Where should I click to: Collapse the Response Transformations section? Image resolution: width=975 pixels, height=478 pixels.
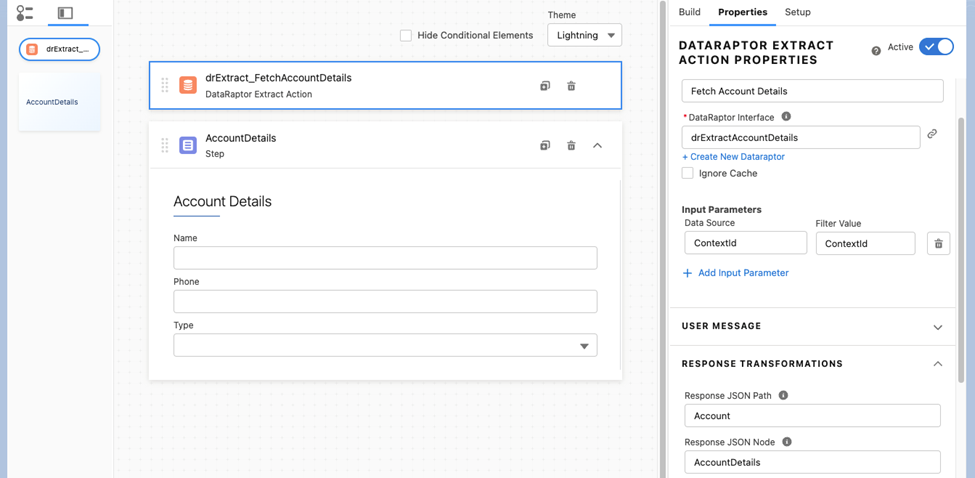coord(938,364)
